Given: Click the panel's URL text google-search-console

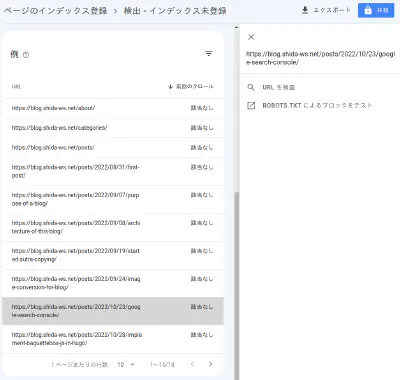Looking at the screenshot, I should click(x=320, y=58).
